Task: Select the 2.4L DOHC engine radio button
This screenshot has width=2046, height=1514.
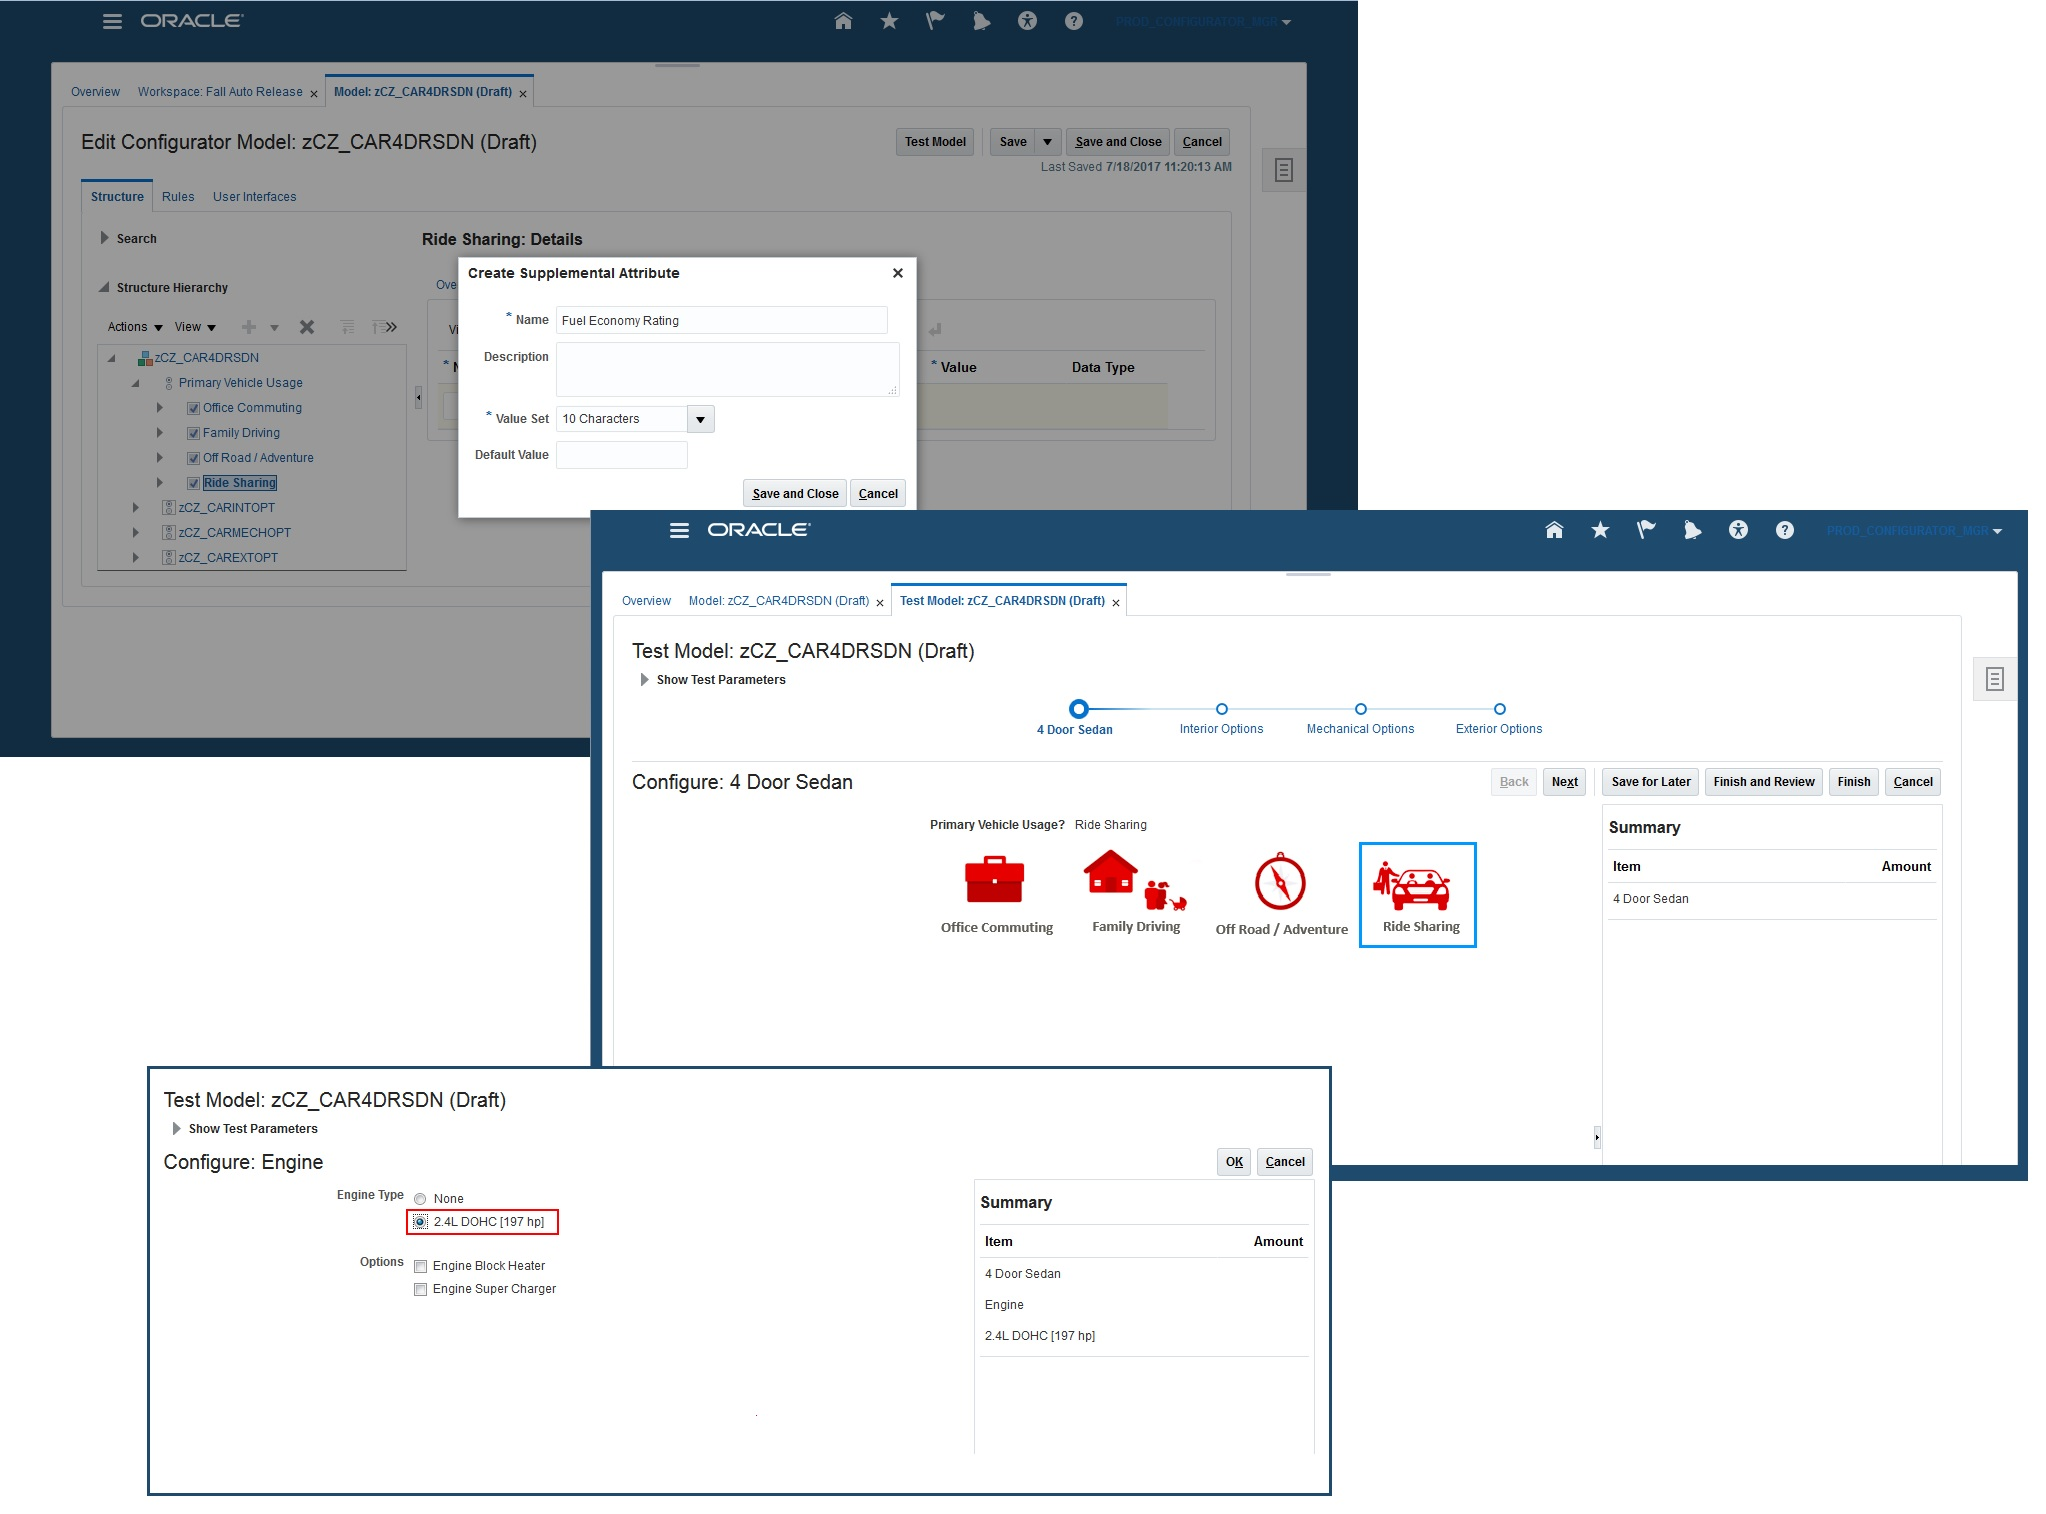Action: pos(421,1222)
